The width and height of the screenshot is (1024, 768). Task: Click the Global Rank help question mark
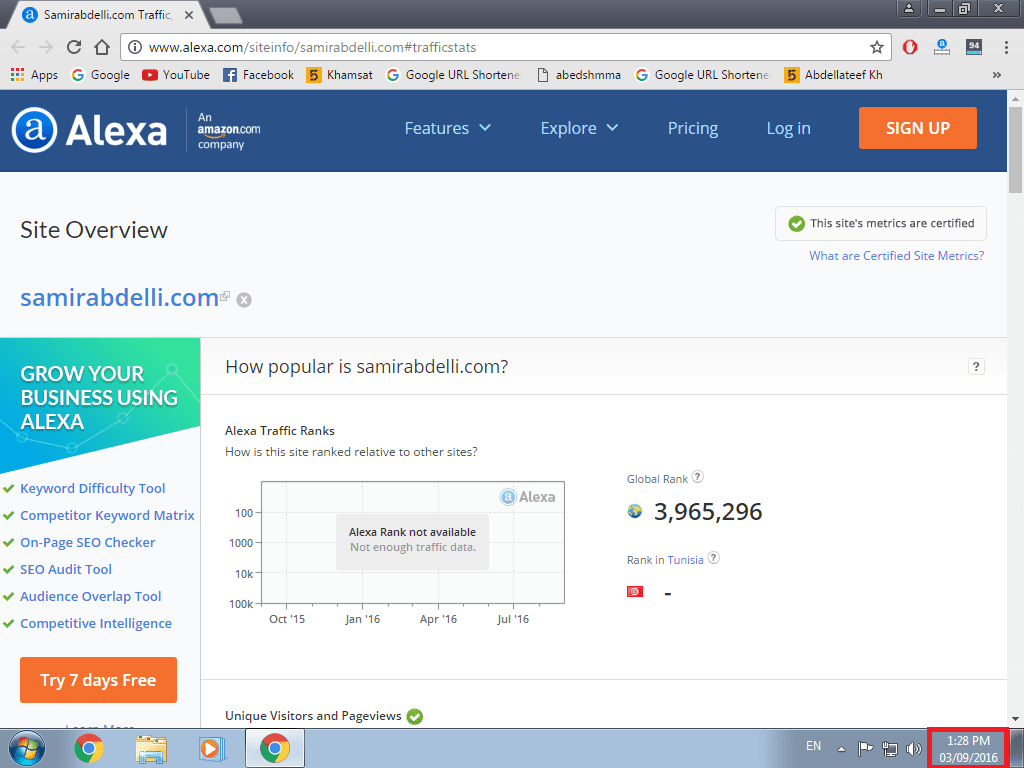(x=697, y=477)
